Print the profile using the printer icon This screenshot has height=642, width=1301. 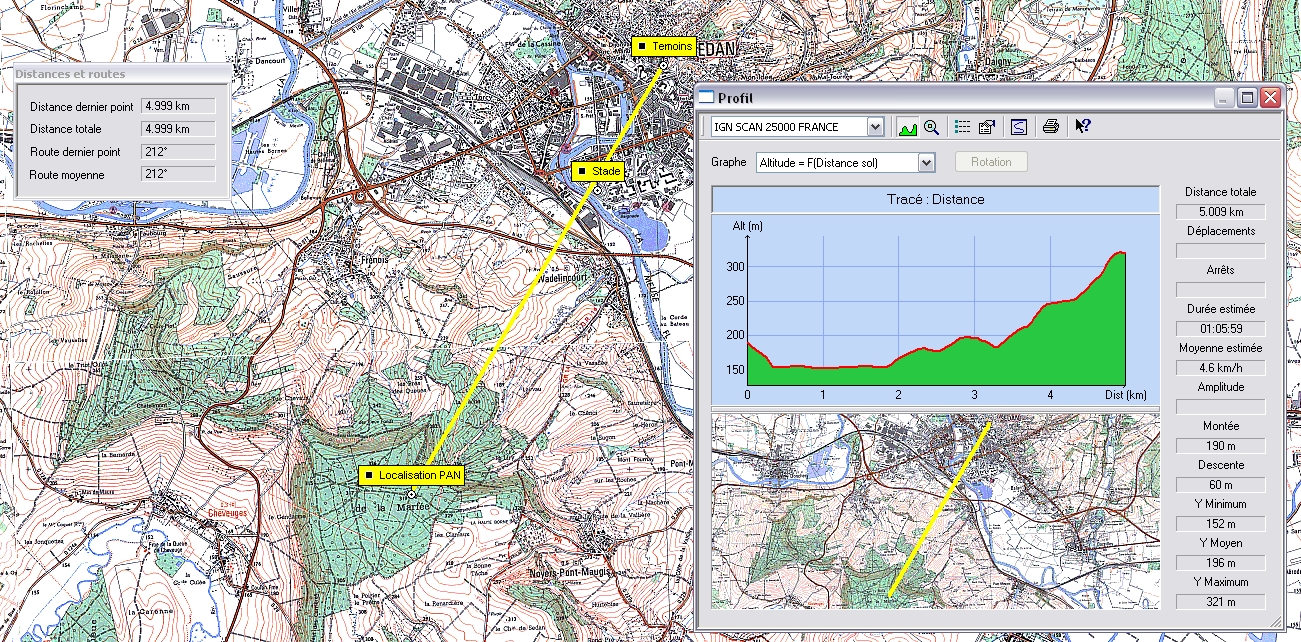click(1050, 127)
